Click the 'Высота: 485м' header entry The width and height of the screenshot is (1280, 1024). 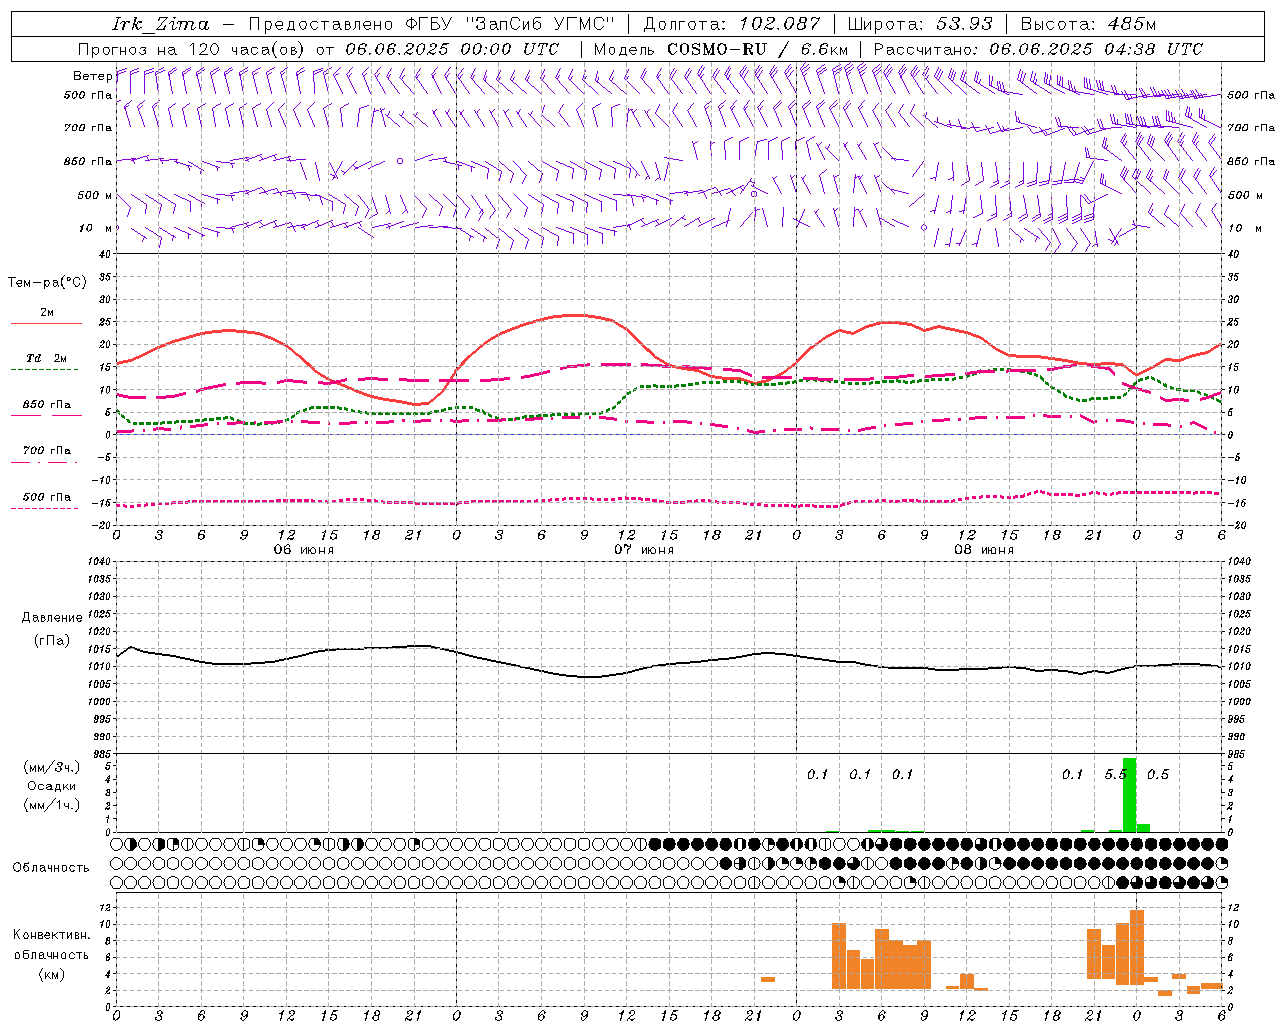(x=1088, y=24)
